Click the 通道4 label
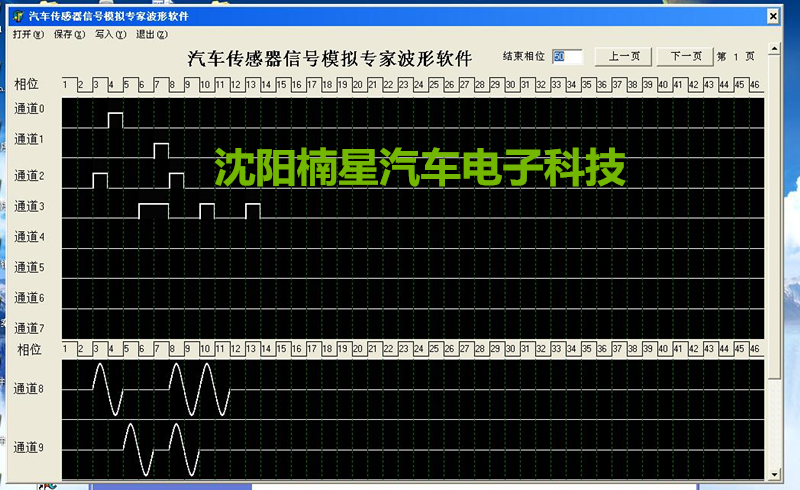This screenshot has height=490, width=800. [x=29, y=237]
